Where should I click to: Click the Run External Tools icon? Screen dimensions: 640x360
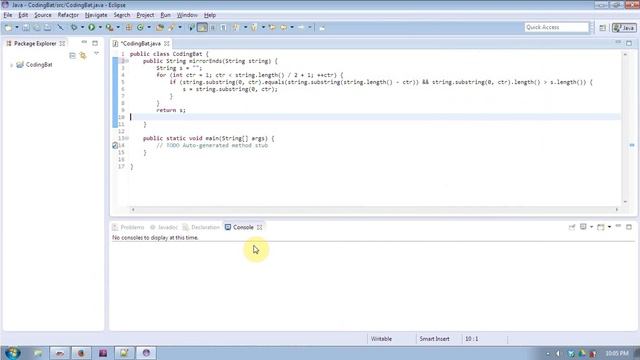click(x=109, y=27)
